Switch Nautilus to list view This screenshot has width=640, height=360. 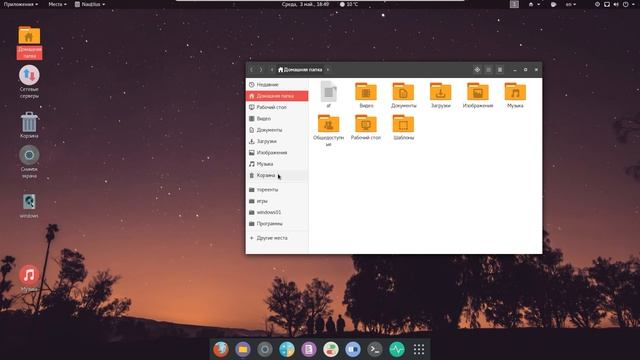(x=489, y=70)
